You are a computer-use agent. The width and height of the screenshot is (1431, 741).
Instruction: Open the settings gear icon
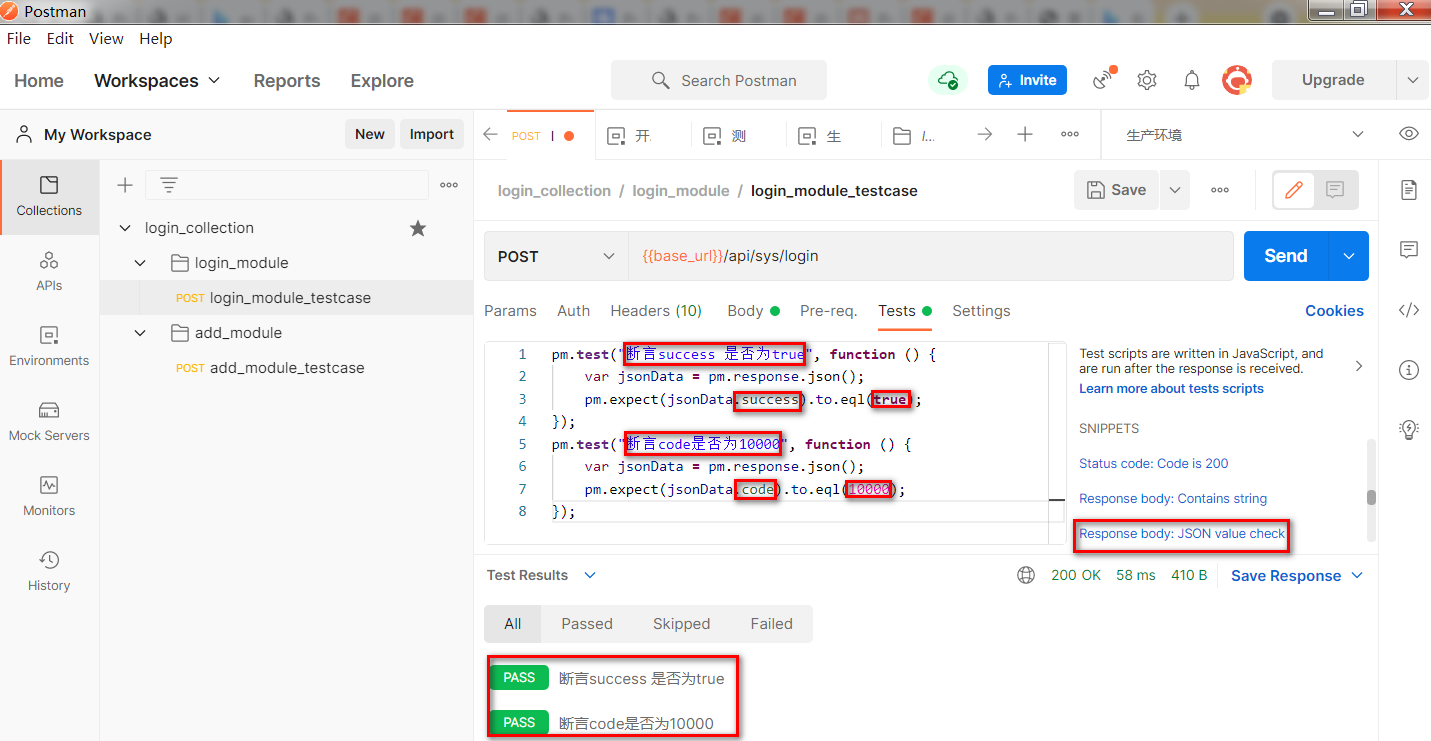click(x=1147, y=80)
